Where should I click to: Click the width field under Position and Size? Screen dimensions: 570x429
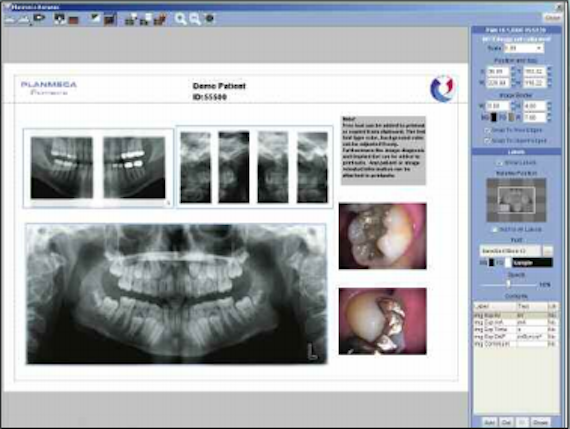click(498, 83)
